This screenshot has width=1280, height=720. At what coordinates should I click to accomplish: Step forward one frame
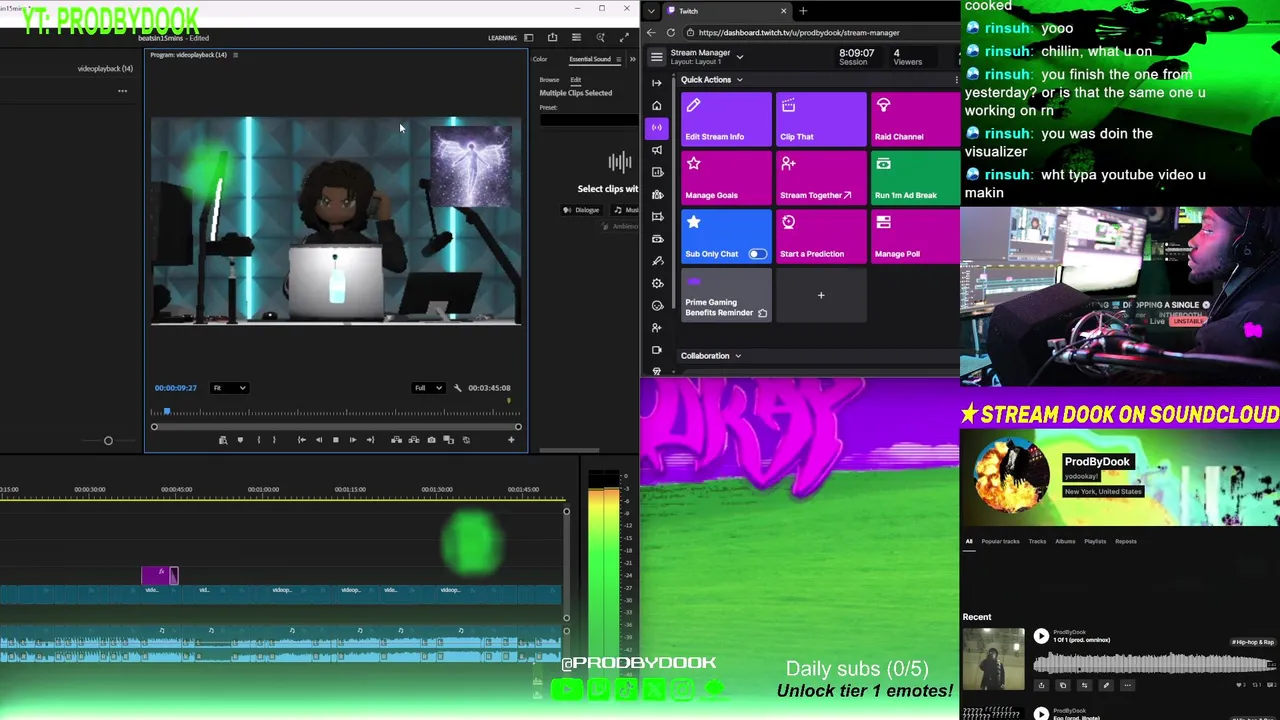(x=352, y=440)
